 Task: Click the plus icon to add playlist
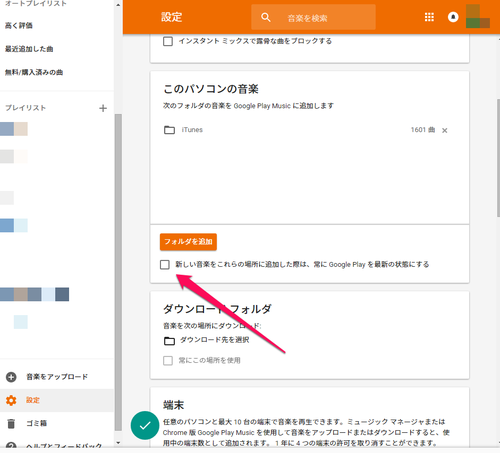pos(103,108)
